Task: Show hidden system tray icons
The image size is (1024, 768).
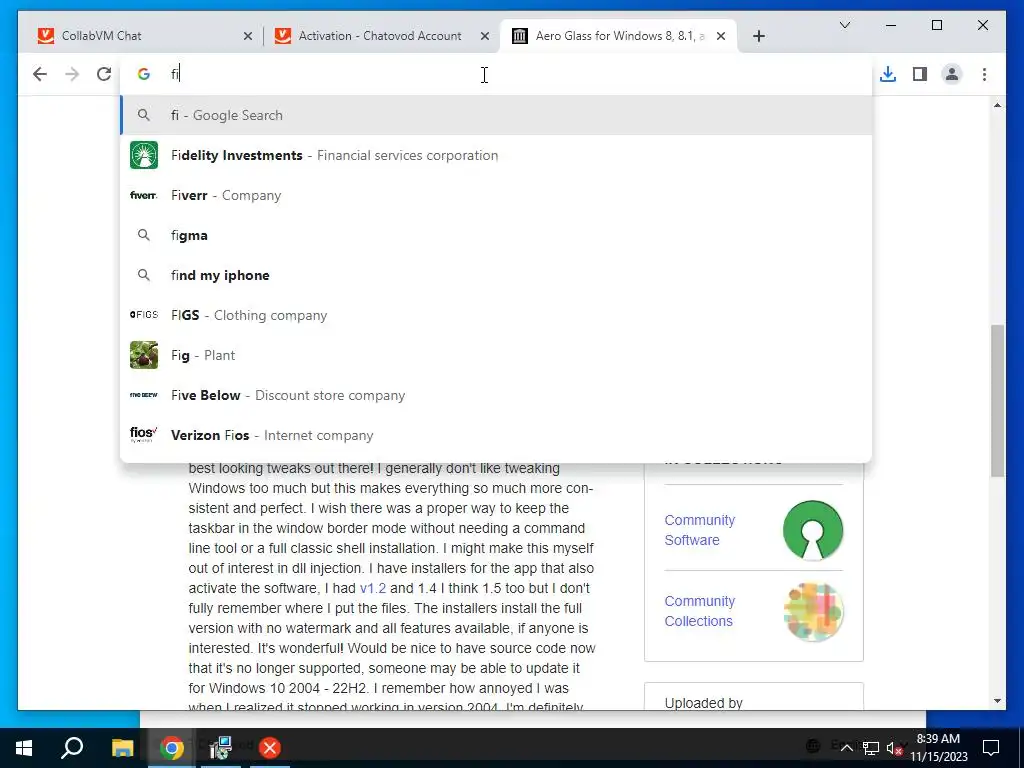Action: (x=846, y=748)
